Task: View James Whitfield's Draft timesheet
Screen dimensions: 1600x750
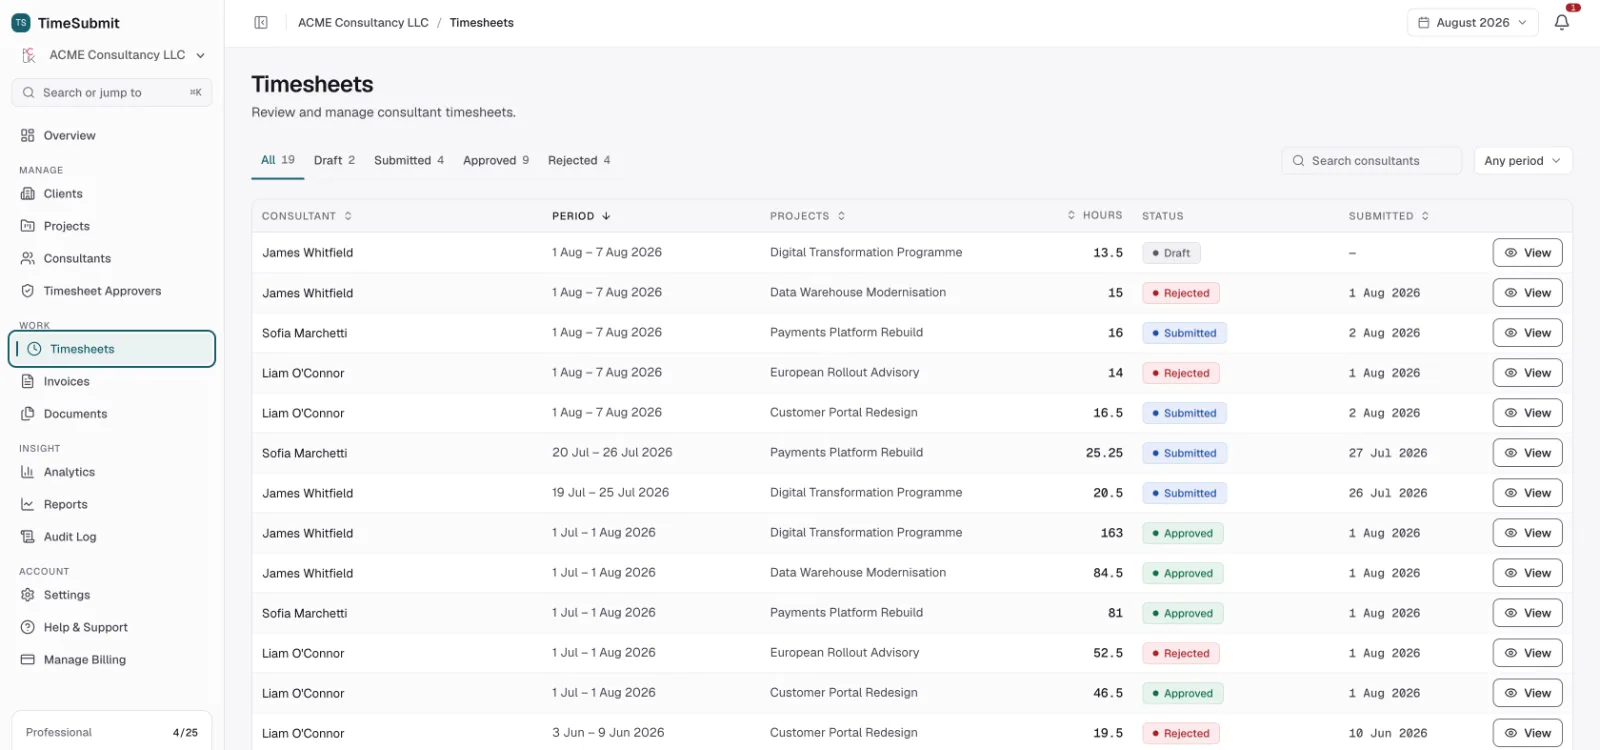Action: click(1527, 253)
